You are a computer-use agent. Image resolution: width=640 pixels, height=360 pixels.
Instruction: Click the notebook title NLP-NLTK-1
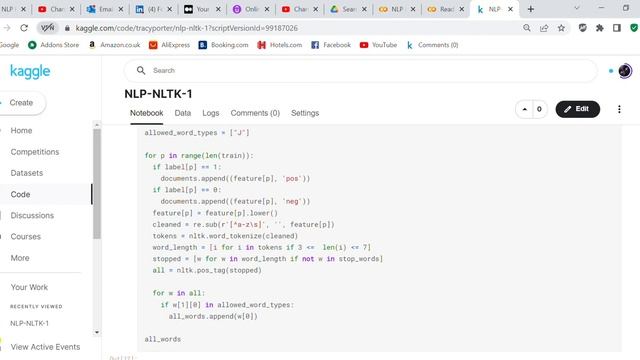click(x=158, y=94)
